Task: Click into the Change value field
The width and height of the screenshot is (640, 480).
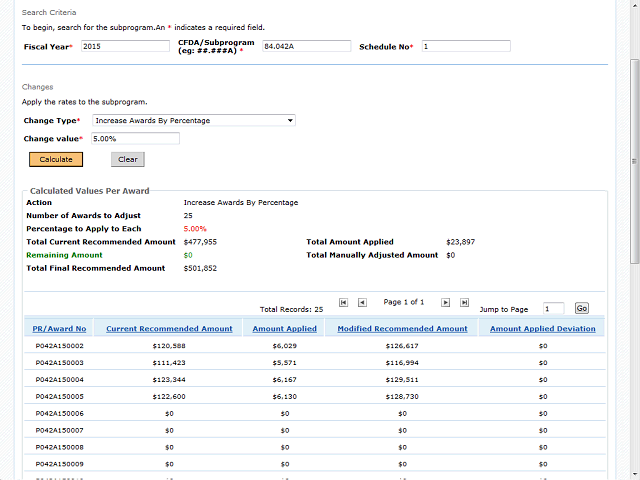Action: (135, 138)
